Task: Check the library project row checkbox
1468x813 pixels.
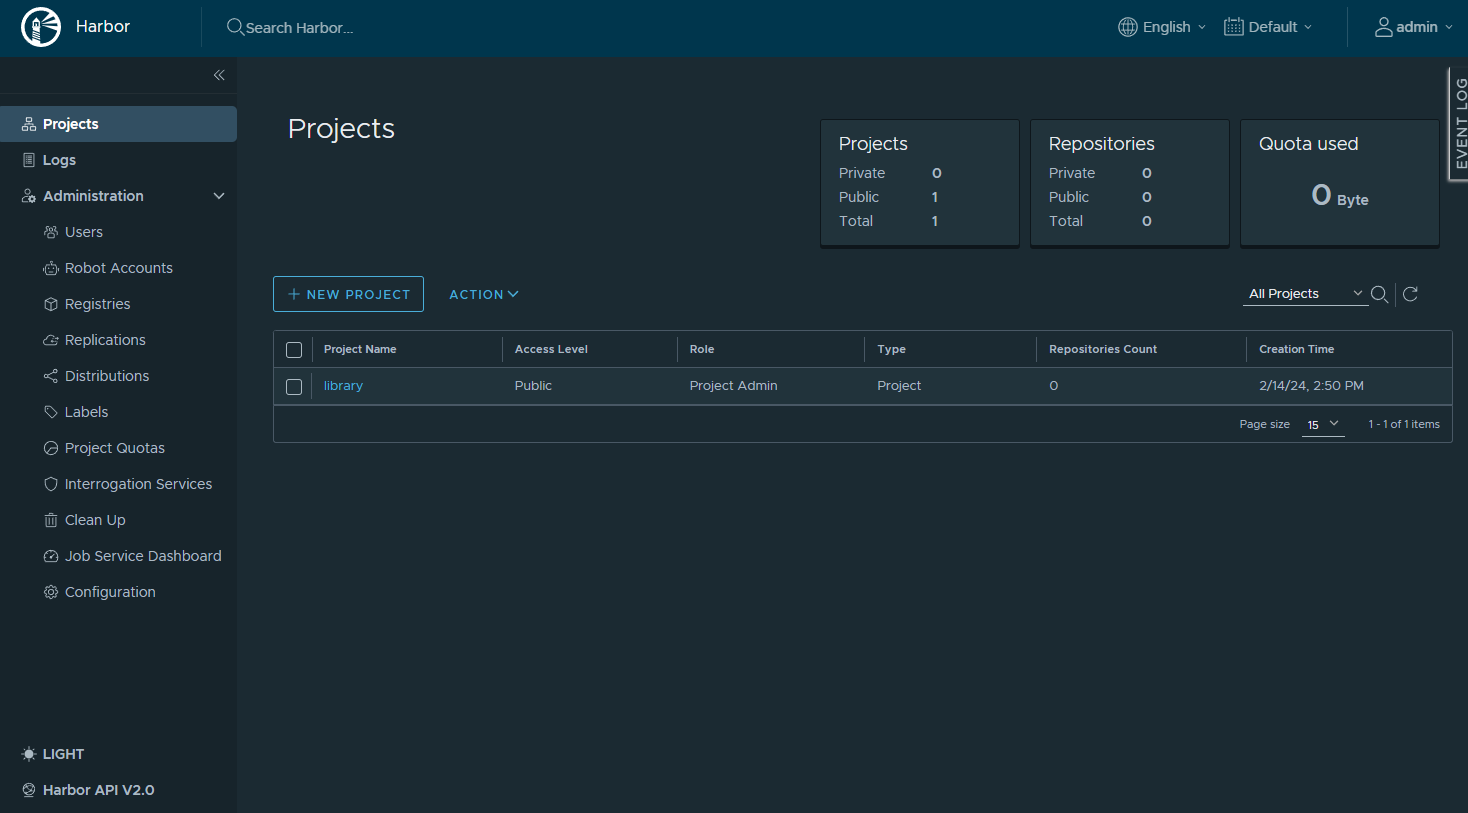Action: coord(294,387)
